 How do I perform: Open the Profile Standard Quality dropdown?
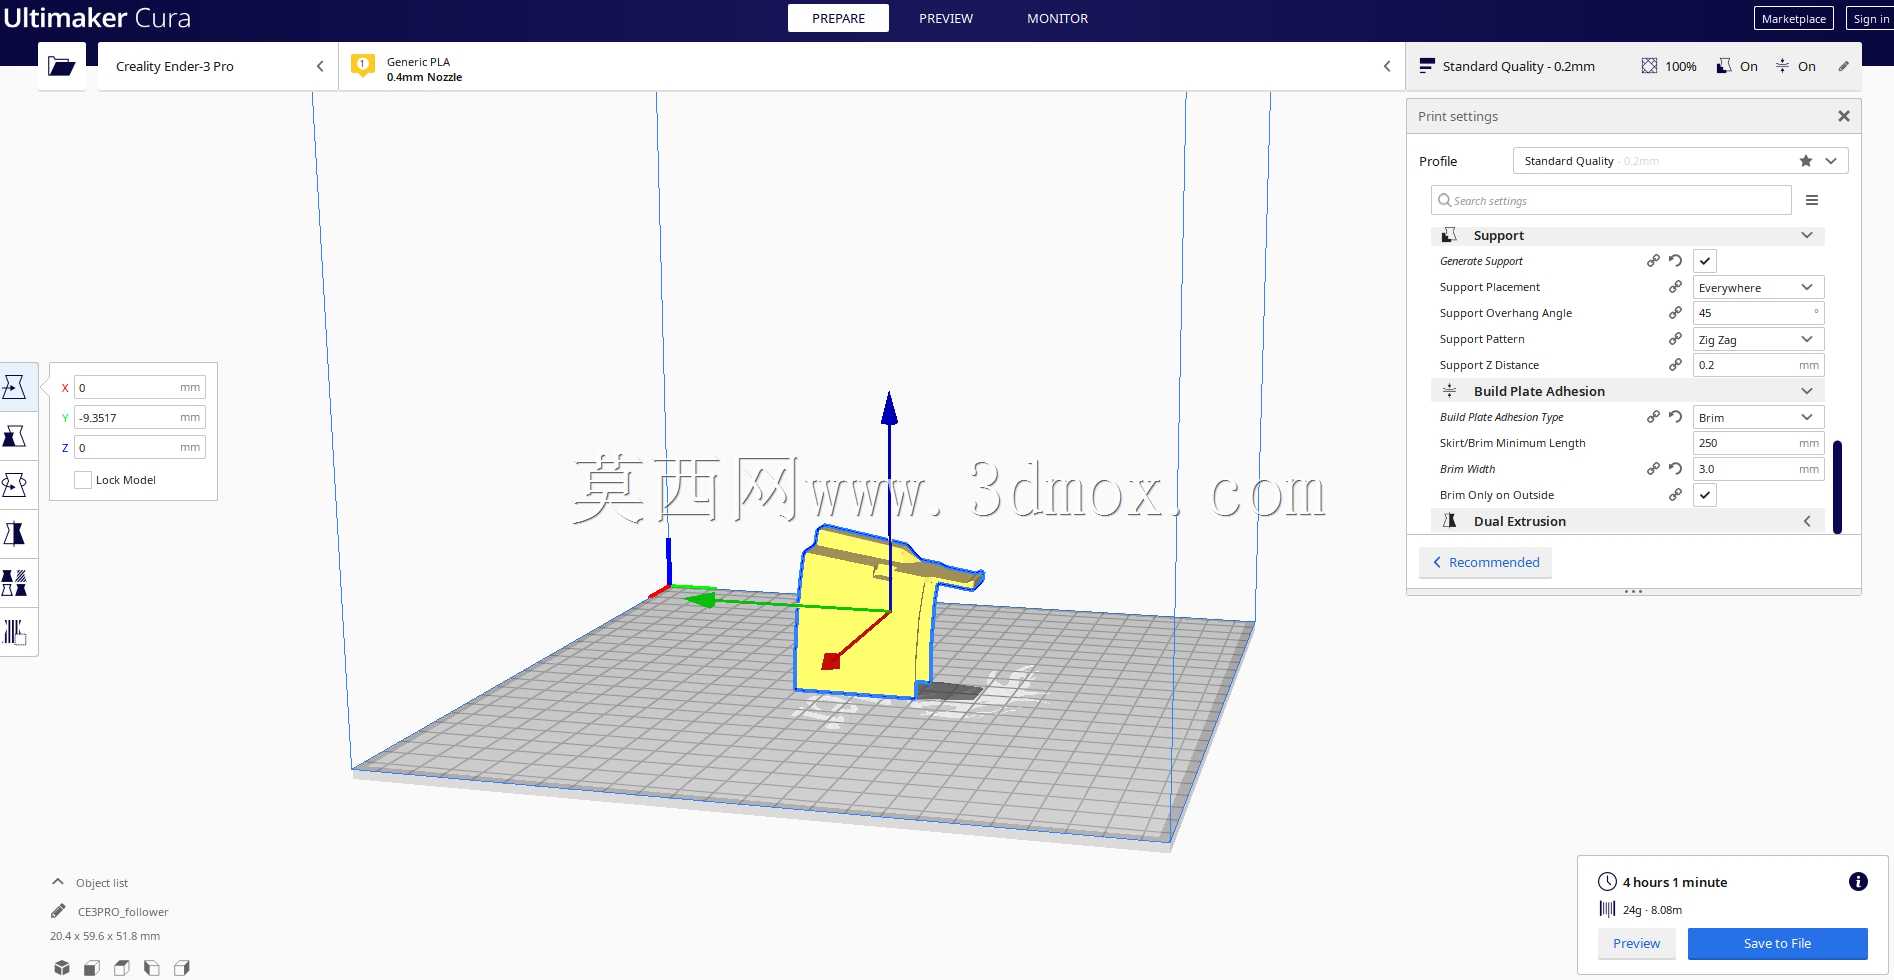[1680, 161]
